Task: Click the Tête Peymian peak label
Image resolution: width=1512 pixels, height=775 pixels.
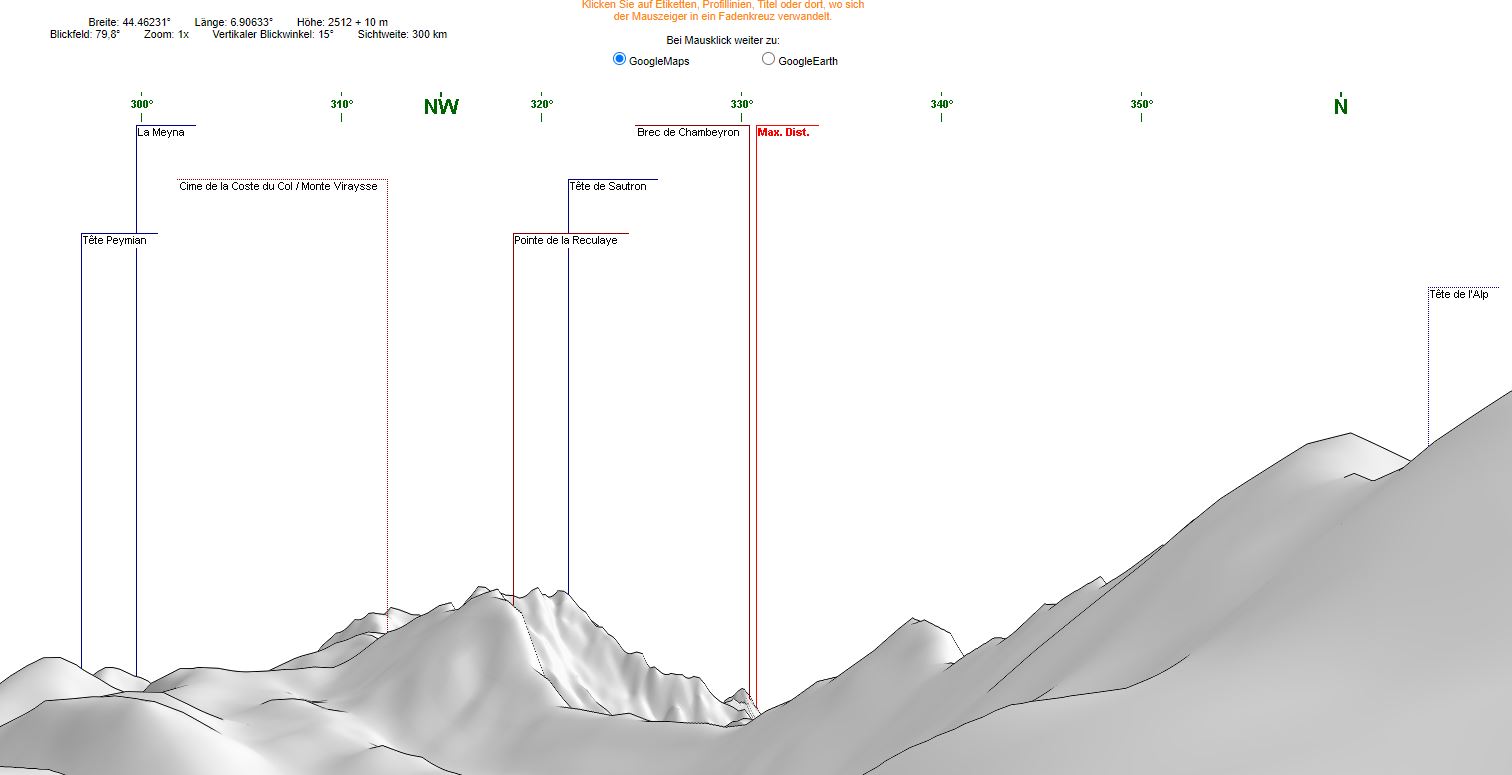Action: 114,240
